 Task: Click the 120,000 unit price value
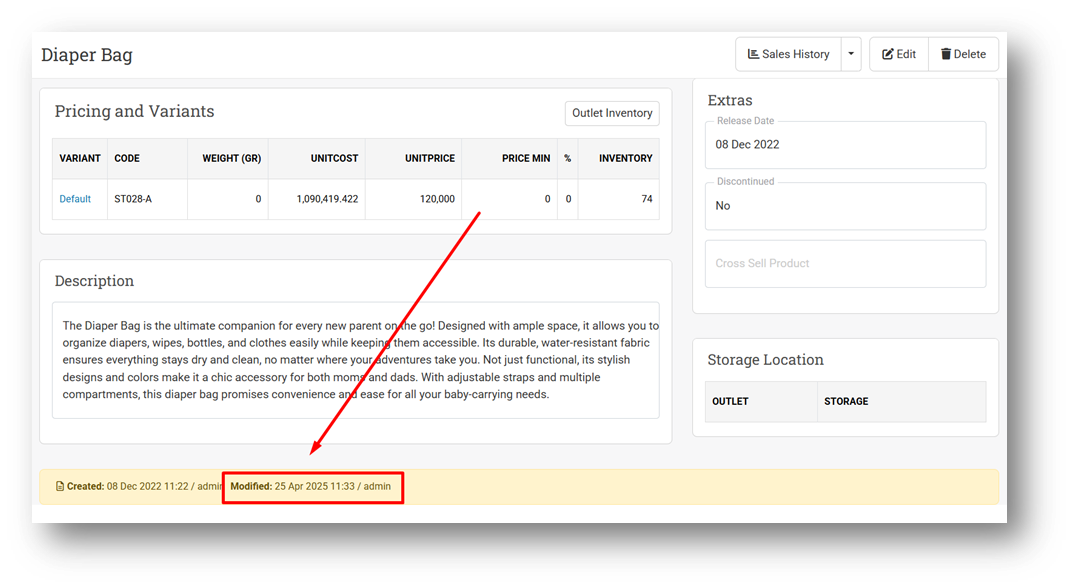(x=437, y=199)
